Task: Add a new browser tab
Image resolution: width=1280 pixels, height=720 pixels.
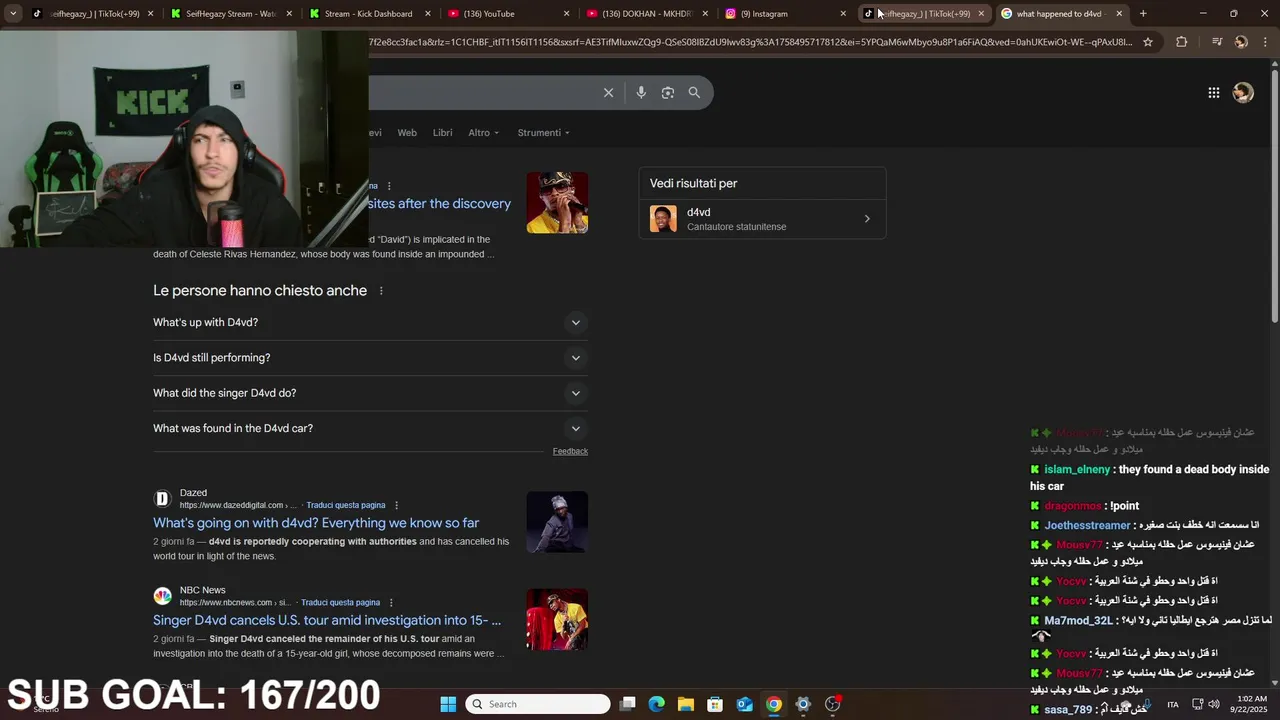Action: click(1143, 14)
